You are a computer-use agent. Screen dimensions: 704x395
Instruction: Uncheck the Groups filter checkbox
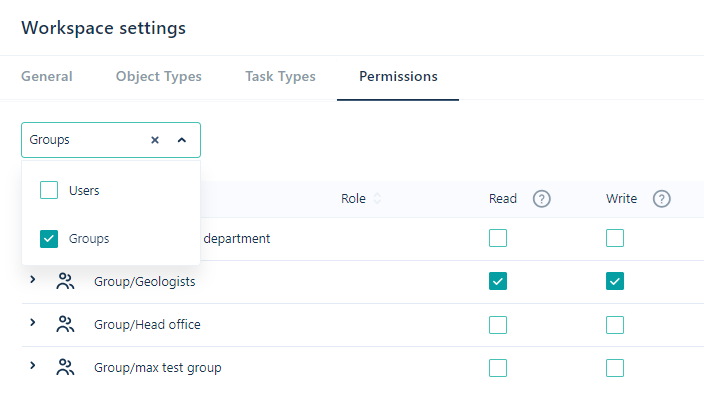coord(49,239)
